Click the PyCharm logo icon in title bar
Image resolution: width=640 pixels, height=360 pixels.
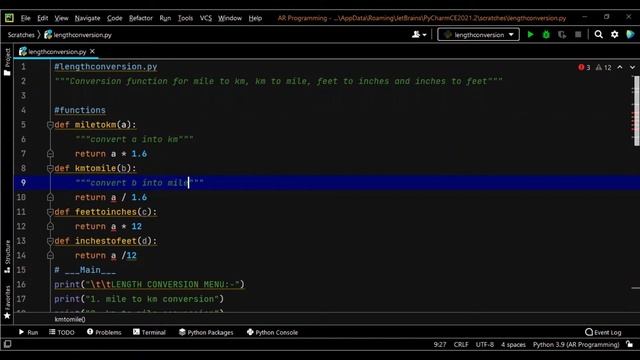[9, 18]
